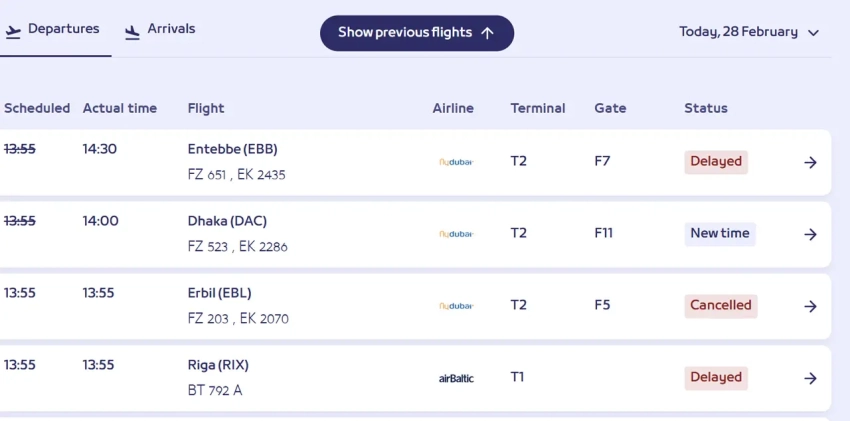
Task: Click flydubai logo on Entebbe row
Action: click(x=456, y=162)
